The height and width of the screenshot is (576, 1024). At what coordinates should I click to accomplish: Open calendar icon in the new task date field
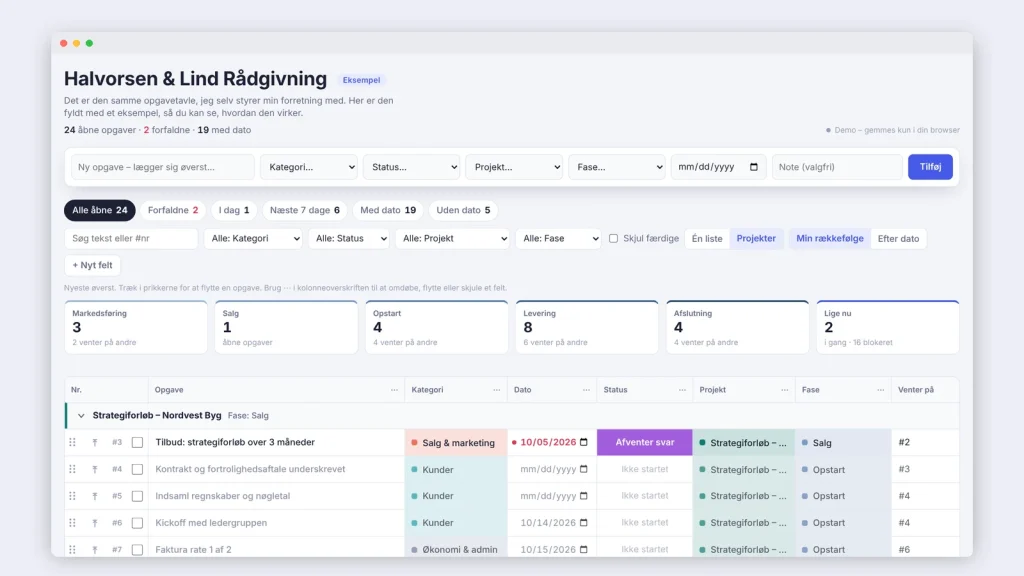tap(754, 167)
